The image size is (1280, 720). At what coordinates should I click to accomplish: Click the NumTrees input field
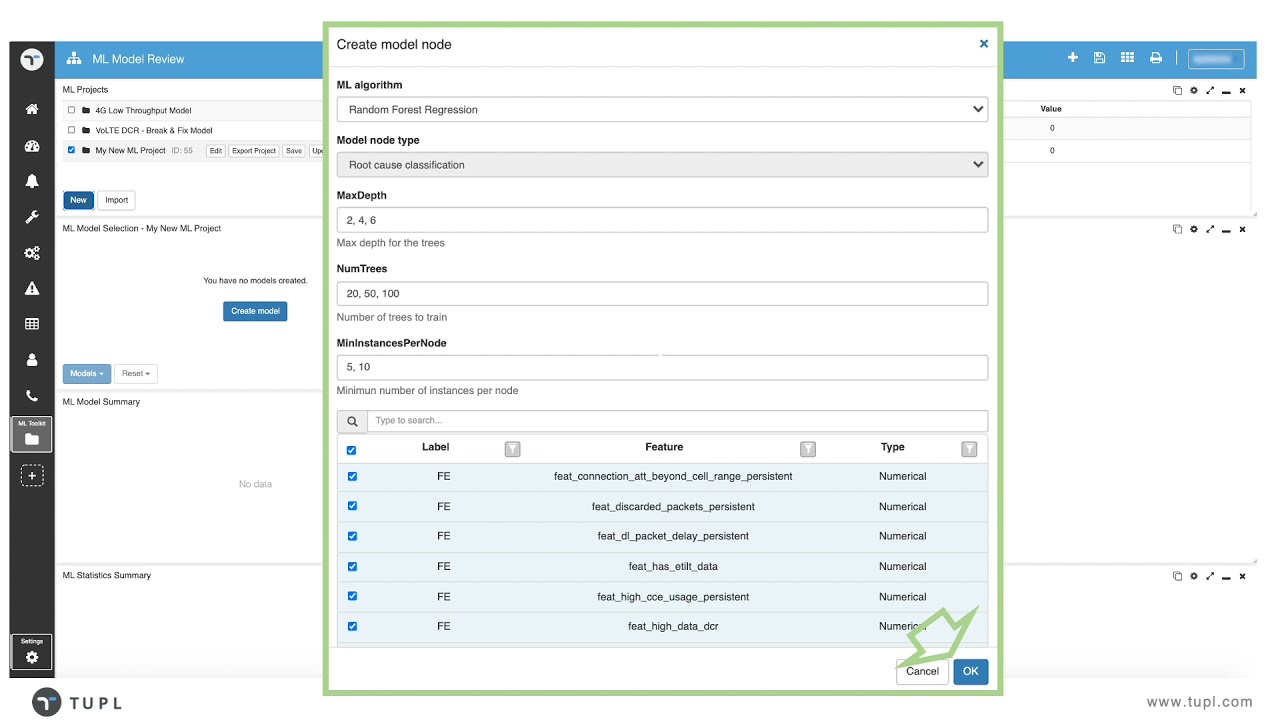662,293
